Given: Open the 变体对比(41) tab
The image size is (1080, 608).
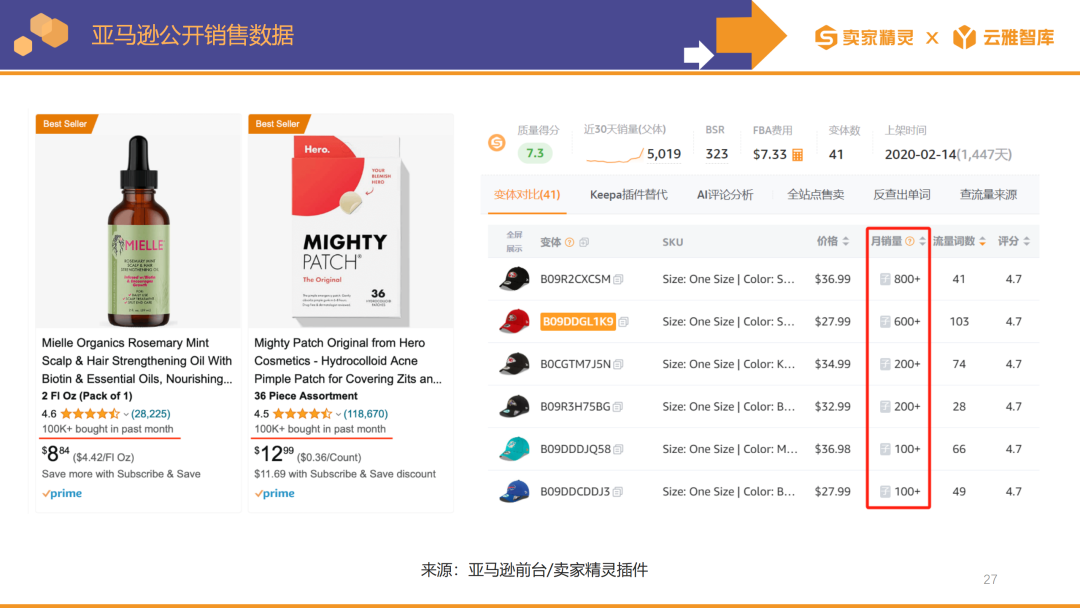Looking at the screenshot, I should 527,195.
